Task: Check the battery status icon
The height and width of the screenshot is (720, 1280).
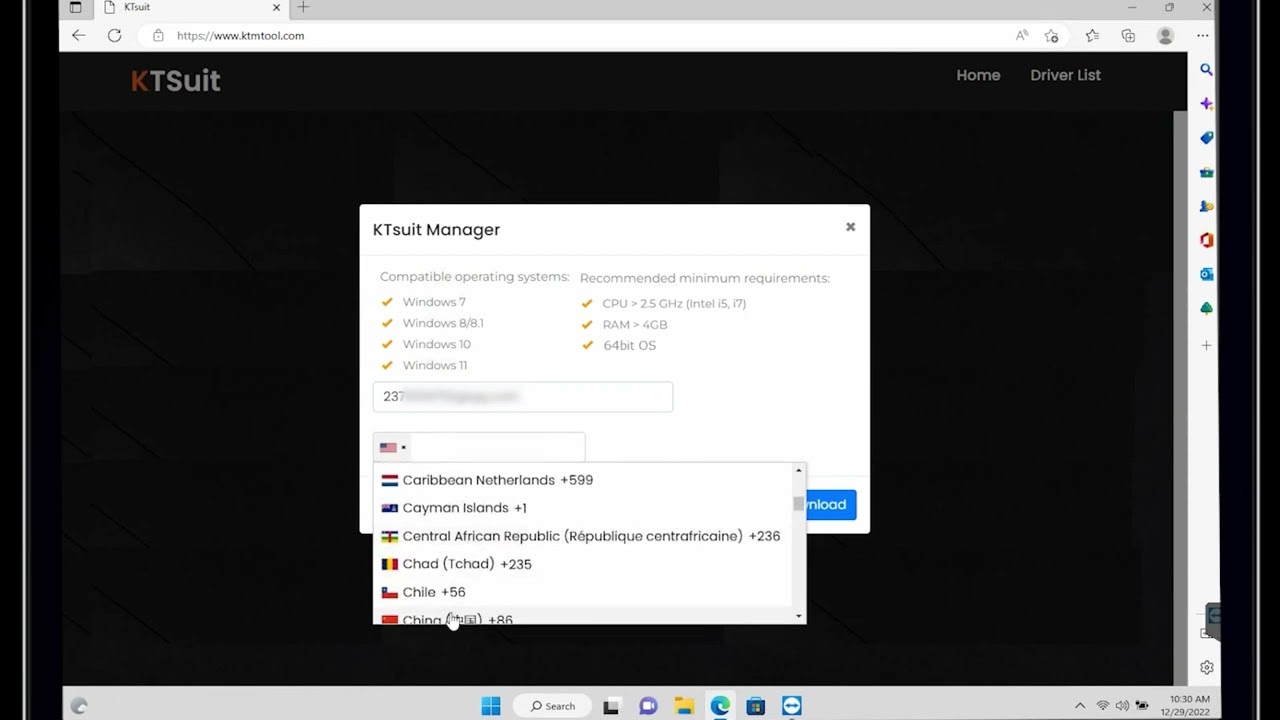Action: (x=1142, y=706)
